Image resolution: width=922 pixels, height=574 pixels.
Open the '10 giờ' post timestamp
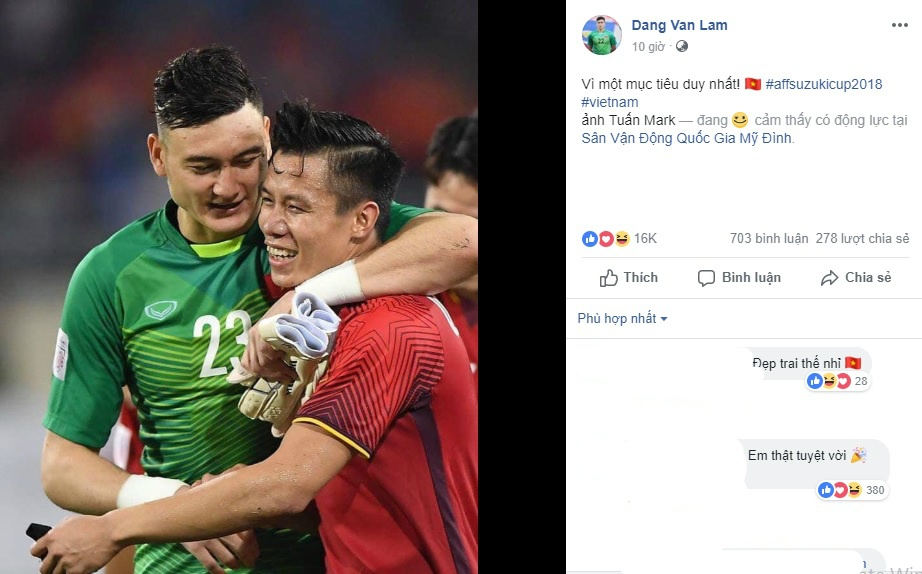click(648, 46)
